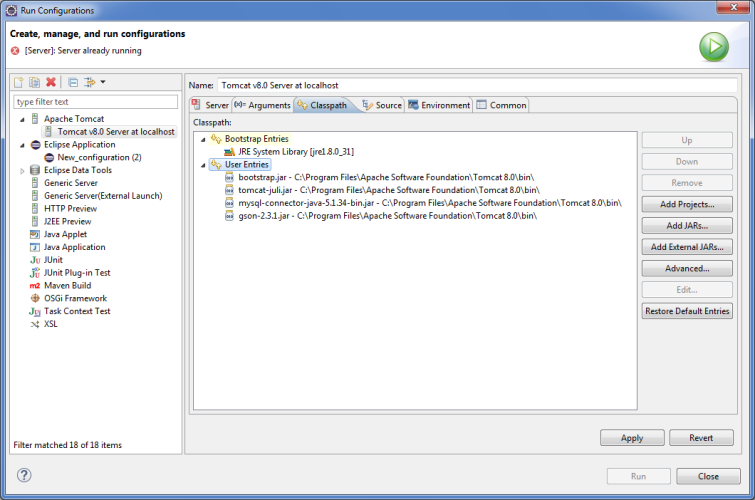The image size is (755, 500).
Task: Click the Close button at bottom
Action: click(x=708, y=476)
